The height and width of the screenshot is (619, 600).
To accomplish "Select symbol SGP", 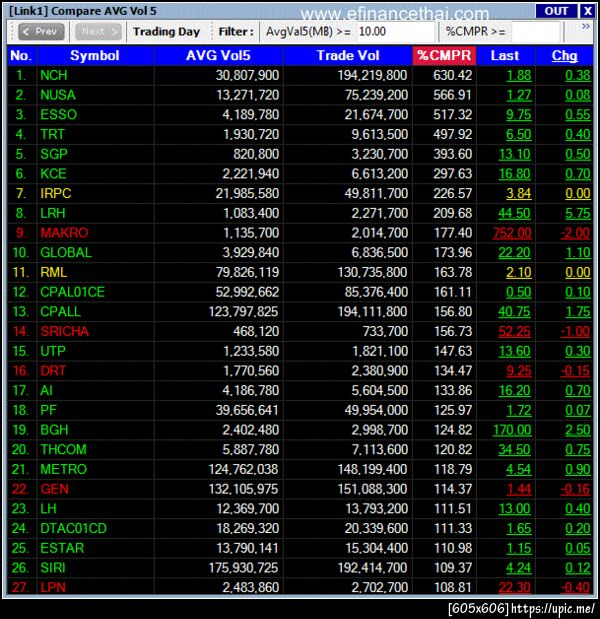I will [54, 154].
